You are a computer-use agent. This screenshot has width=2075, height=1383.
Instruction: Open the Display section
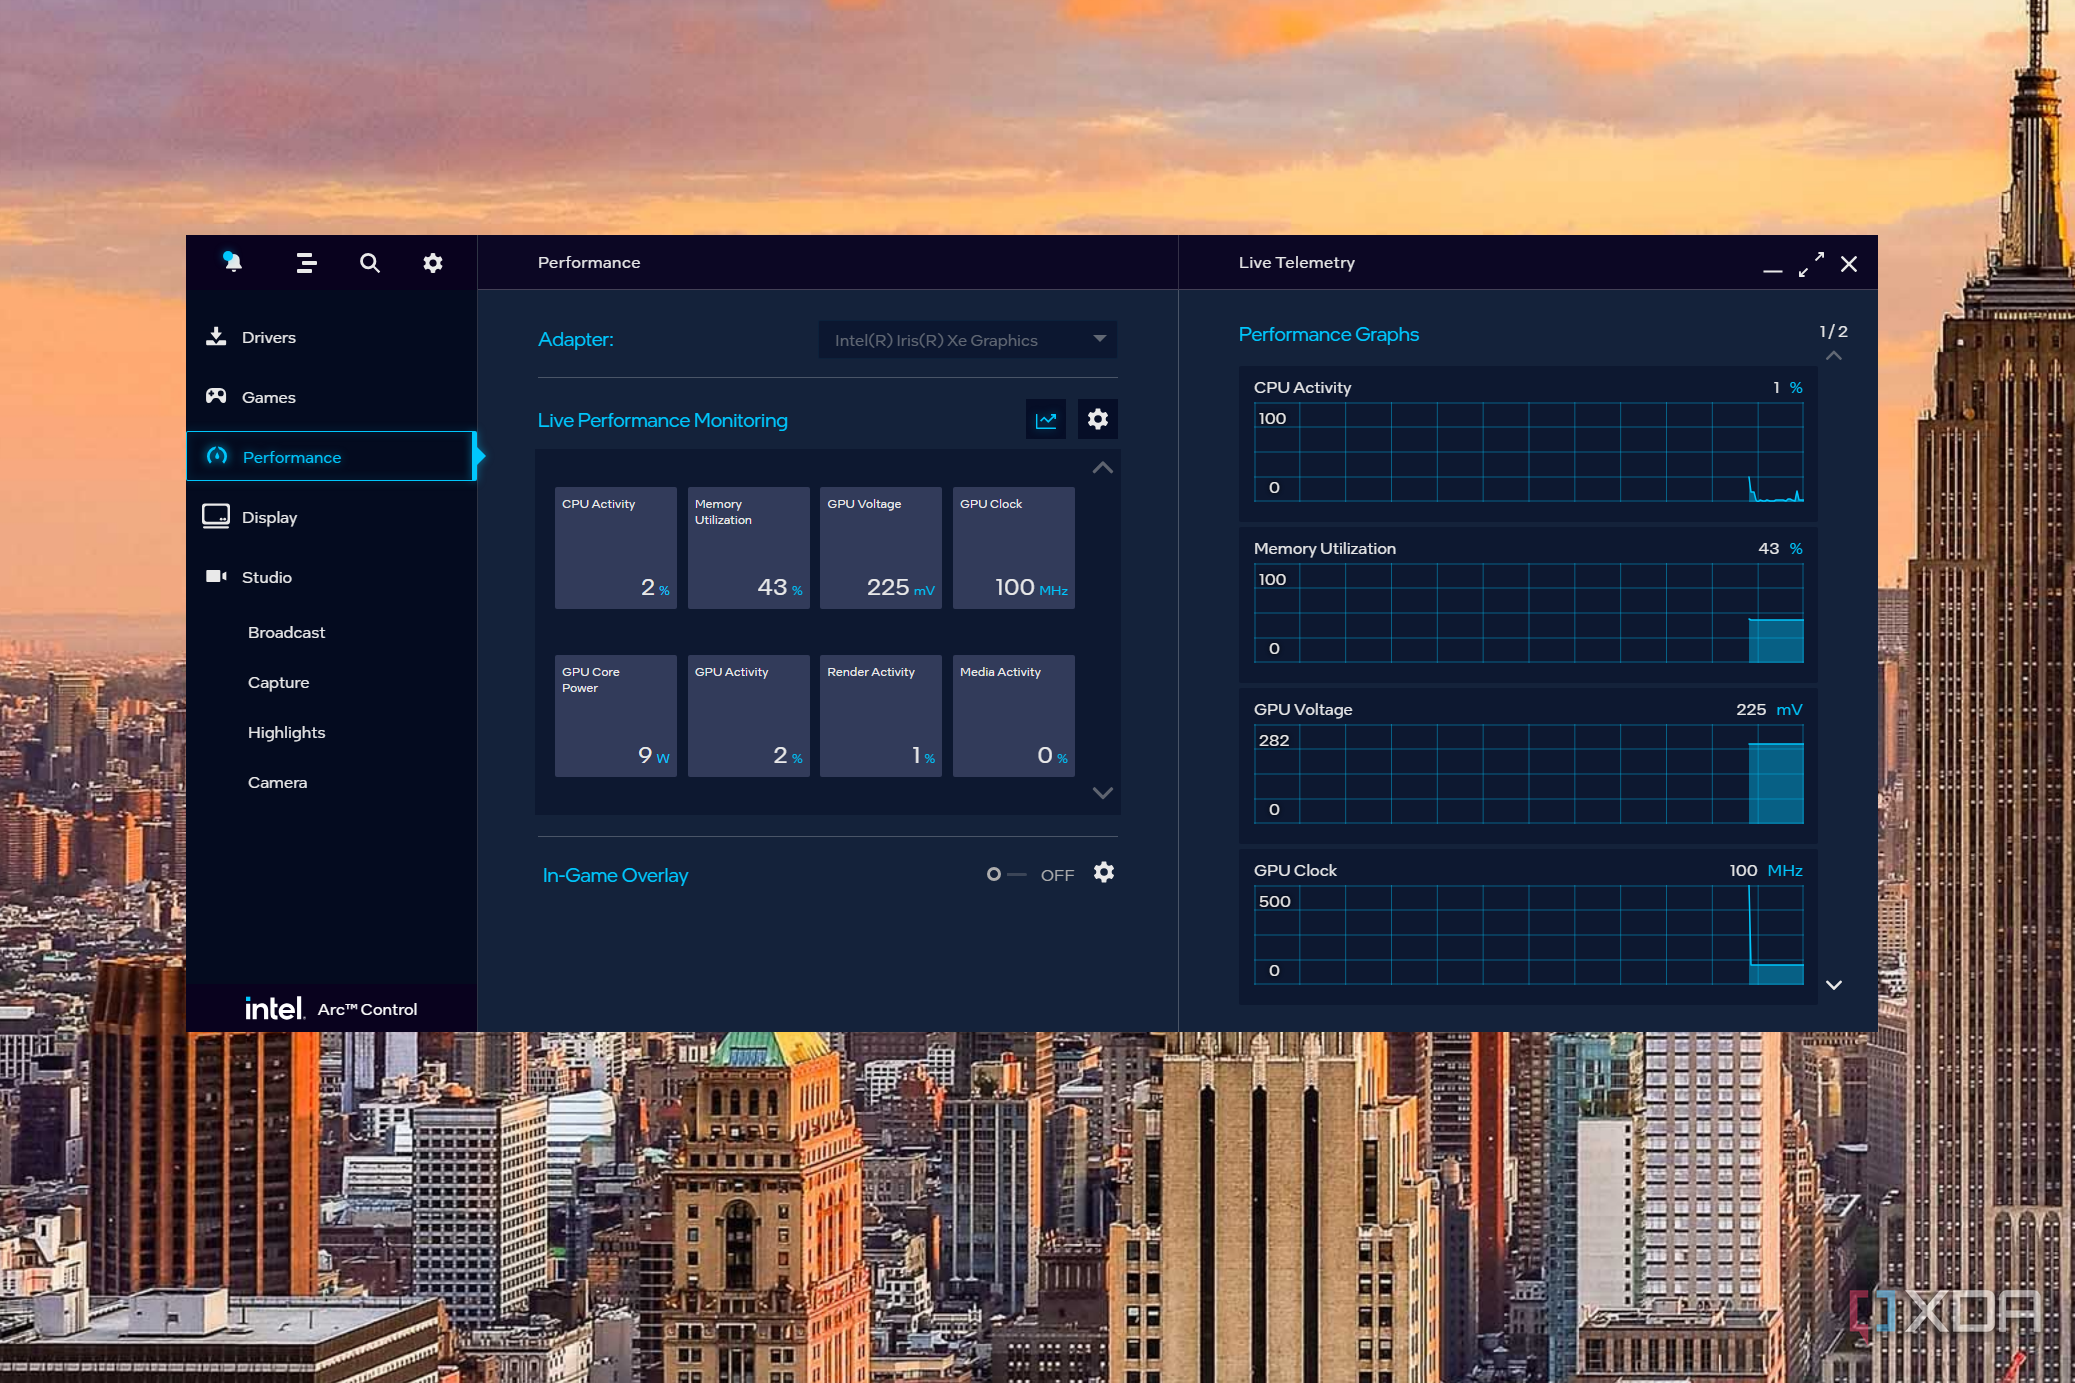point(331,517)
